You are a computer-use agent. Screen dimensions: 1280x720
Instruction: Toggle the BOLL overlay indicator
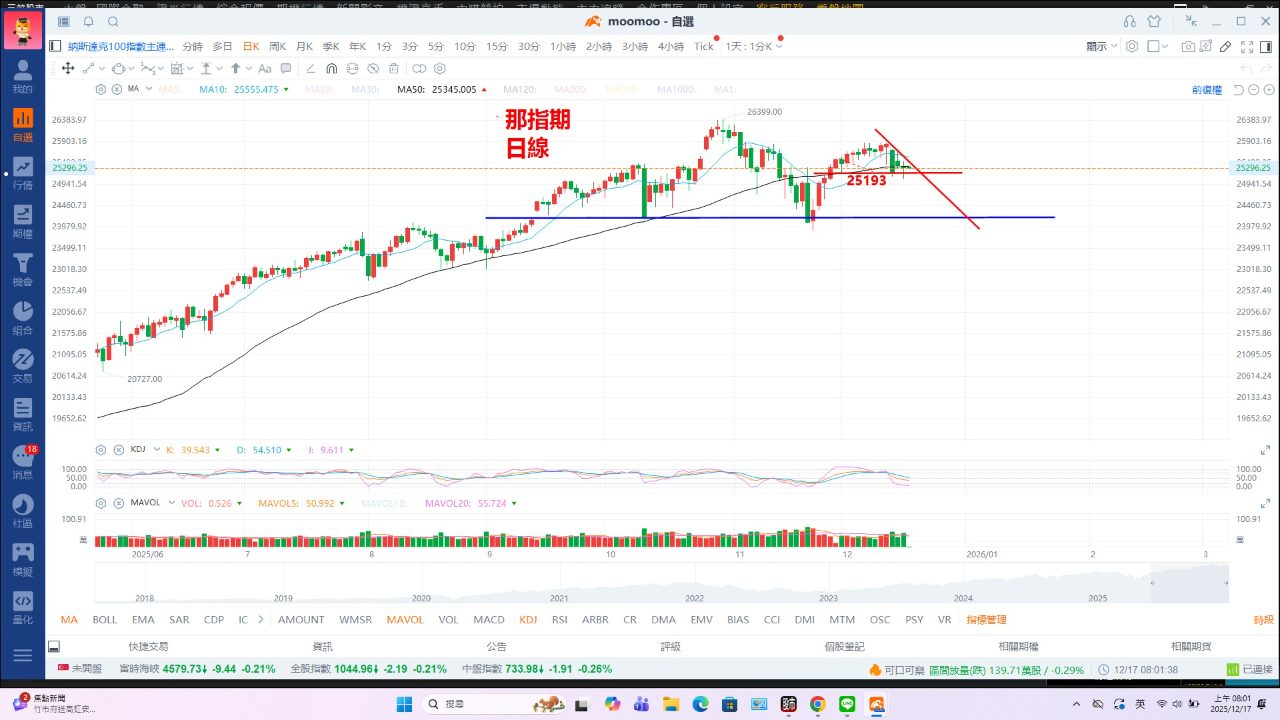click(105, 620)
